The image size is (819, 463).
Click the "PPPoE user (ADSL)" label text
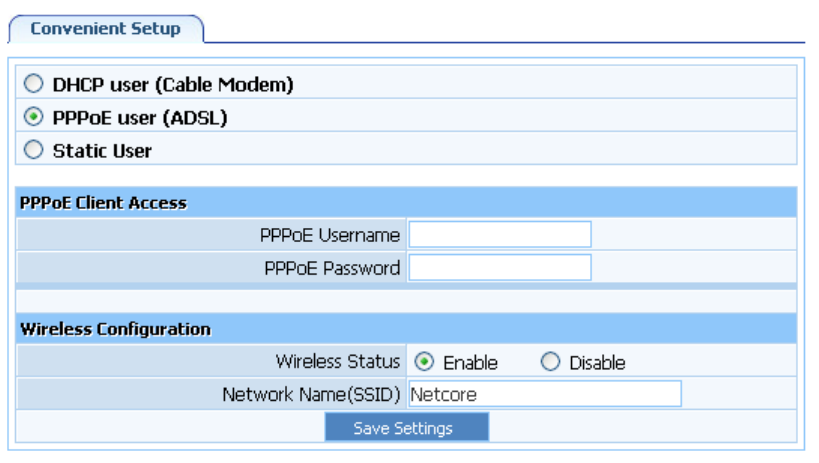tap(140, 118)
